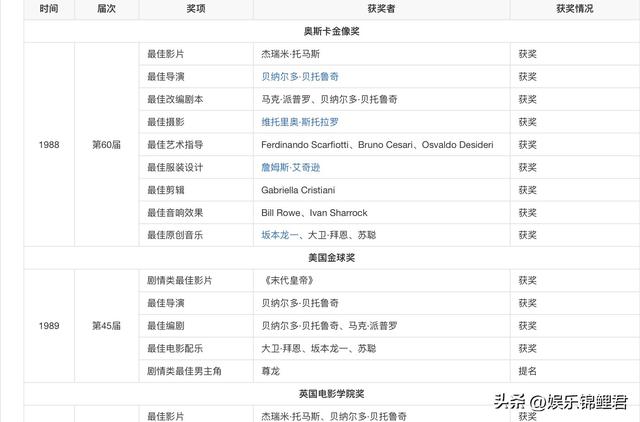Select 杰瑞米·托马斯 in the Oscar 最佳影片 row
Viewport: 640px width, 422px height.
click(291, 54)
